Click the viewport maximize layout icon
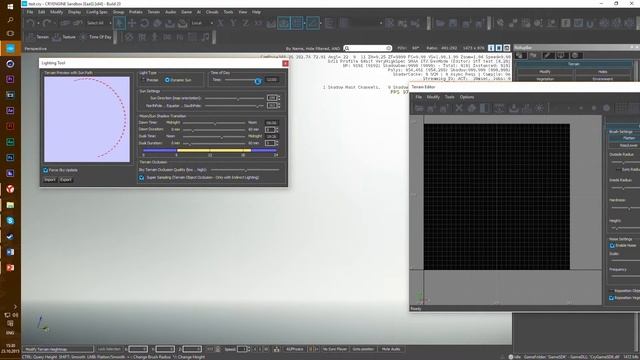Viewport: 640px width, 360px height. pos(507,48)
